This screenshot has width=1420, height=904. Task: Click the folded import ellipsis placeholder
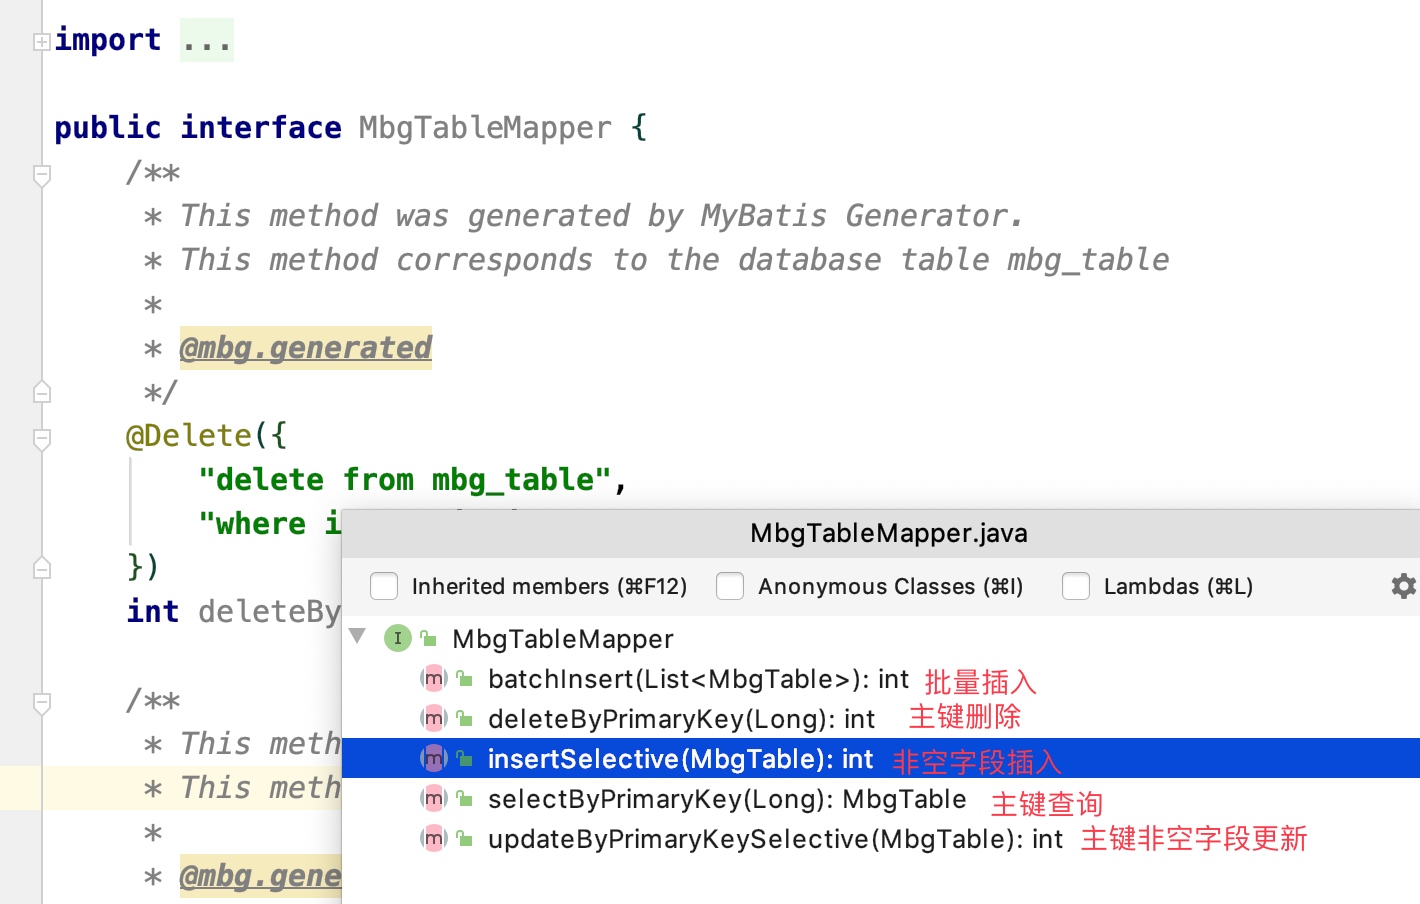(x=206, y=41)
